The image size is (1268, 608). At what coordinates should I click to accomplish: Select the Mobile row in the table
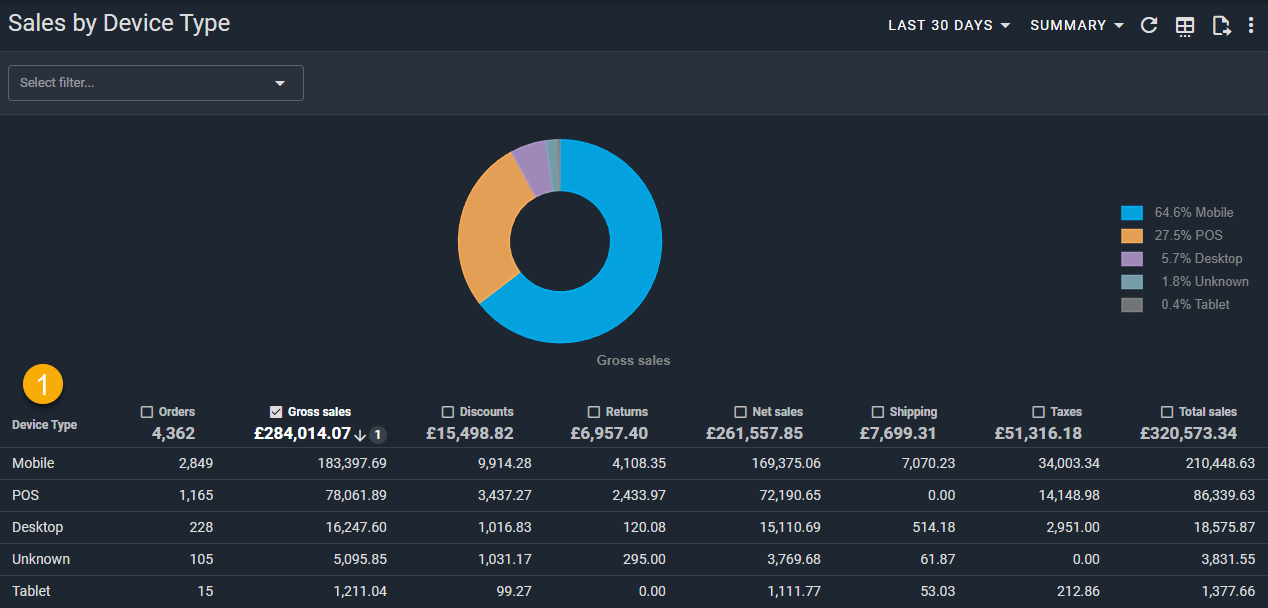pyautogui.click(x=33, y=464)
